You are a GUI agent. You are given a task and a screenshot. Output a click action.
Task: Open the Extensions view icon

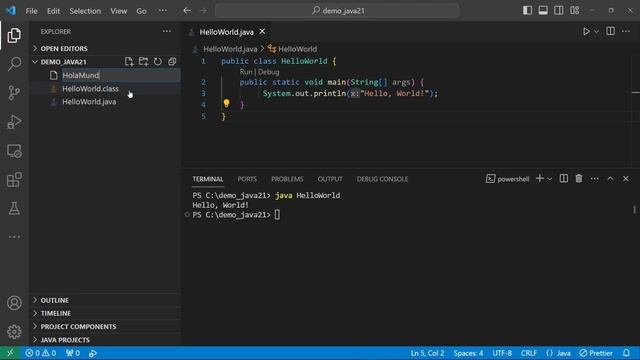(x=14, y=180)
